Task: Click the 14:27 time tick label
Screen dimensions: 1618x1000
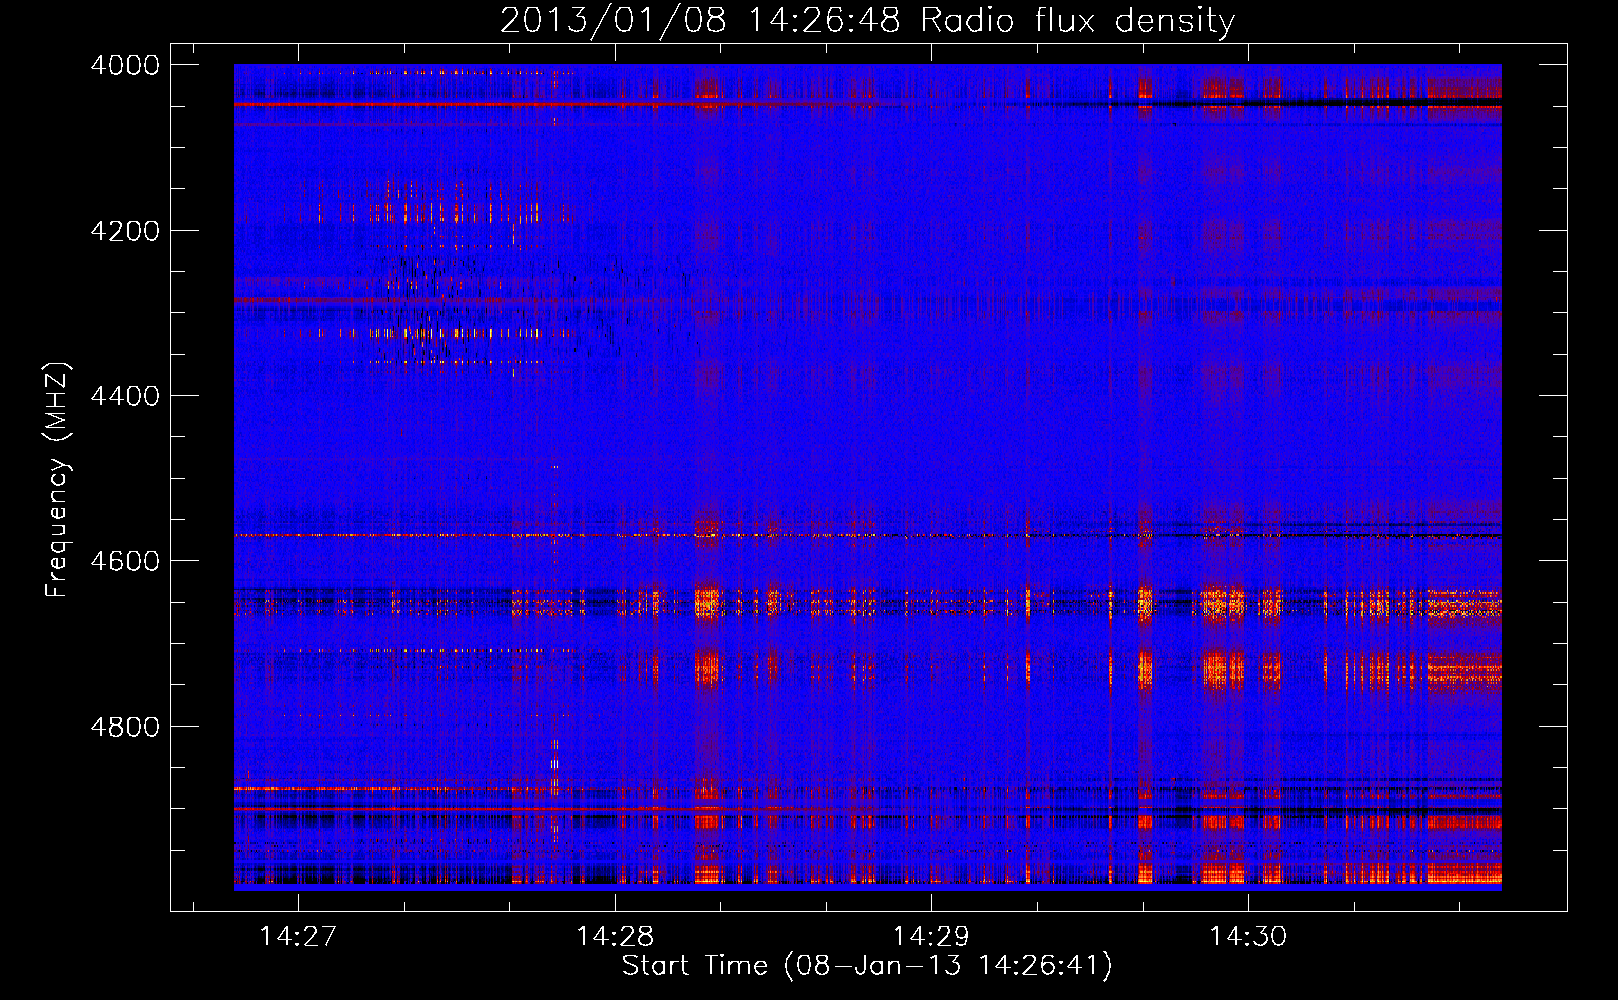Action: (x=298, y=937)
